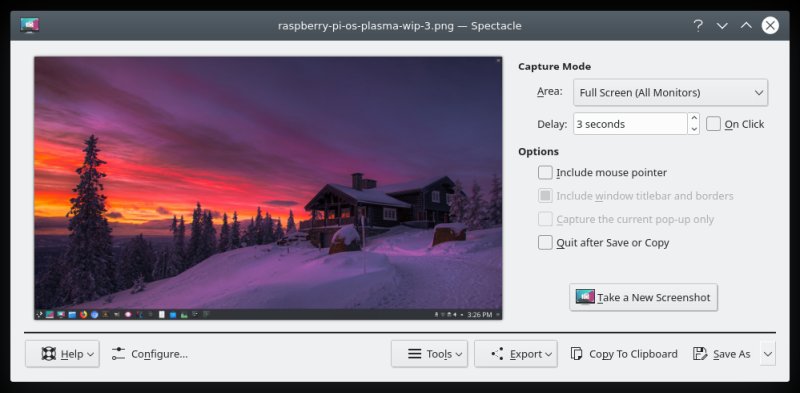Toggle Capture the current pop-up only checkbox
The image size is (800, 393).
[545, 219]
